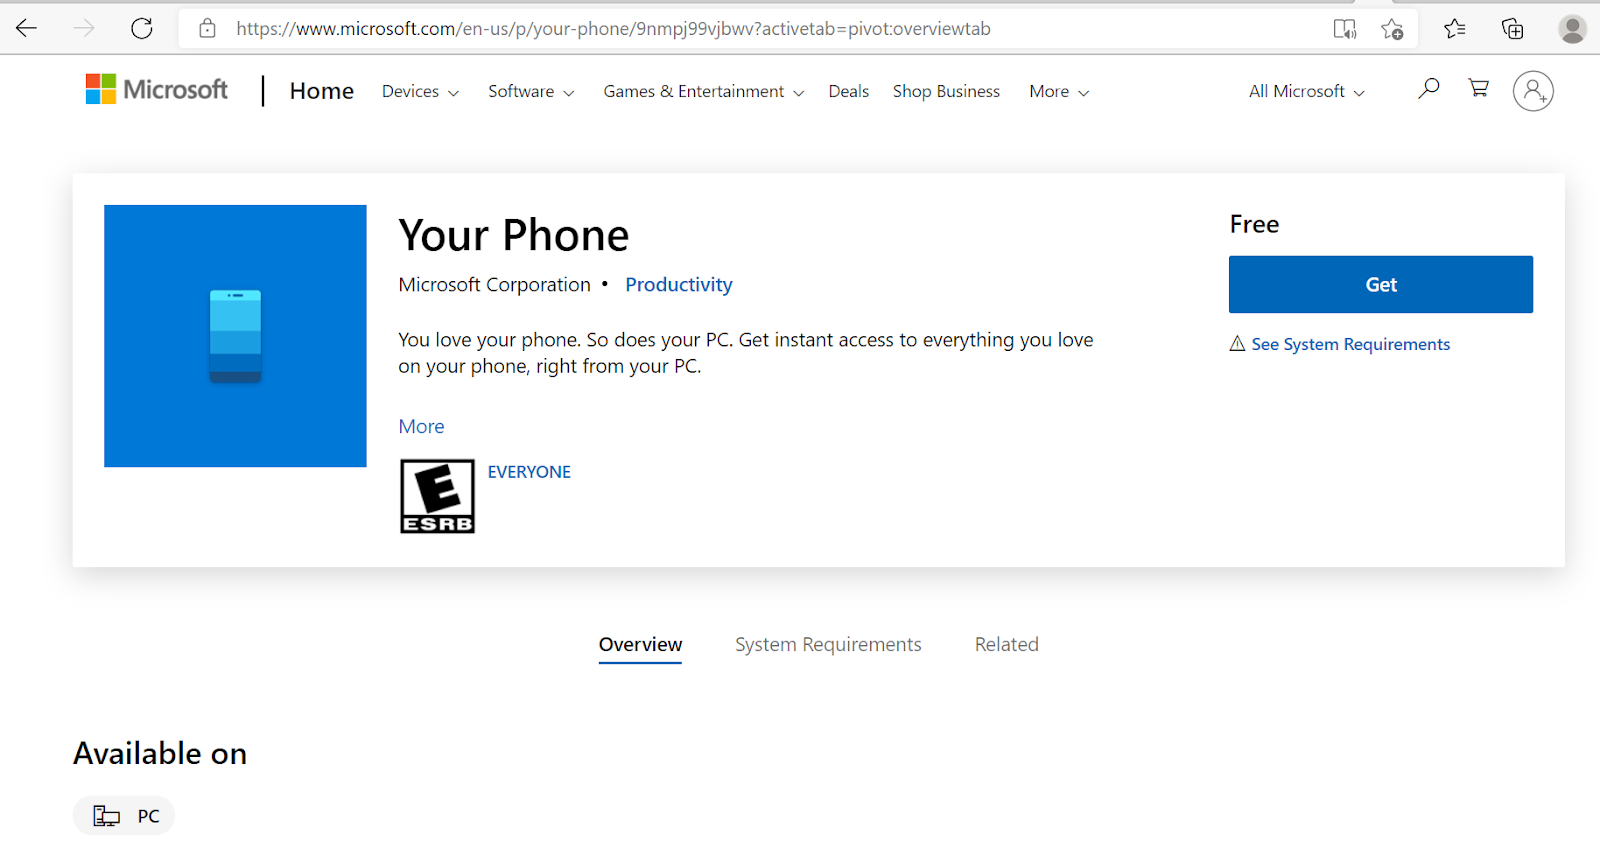Expand the Software menu
Image resolution: width=1600 pixels, height=849 pixels.
pos(531,91)
